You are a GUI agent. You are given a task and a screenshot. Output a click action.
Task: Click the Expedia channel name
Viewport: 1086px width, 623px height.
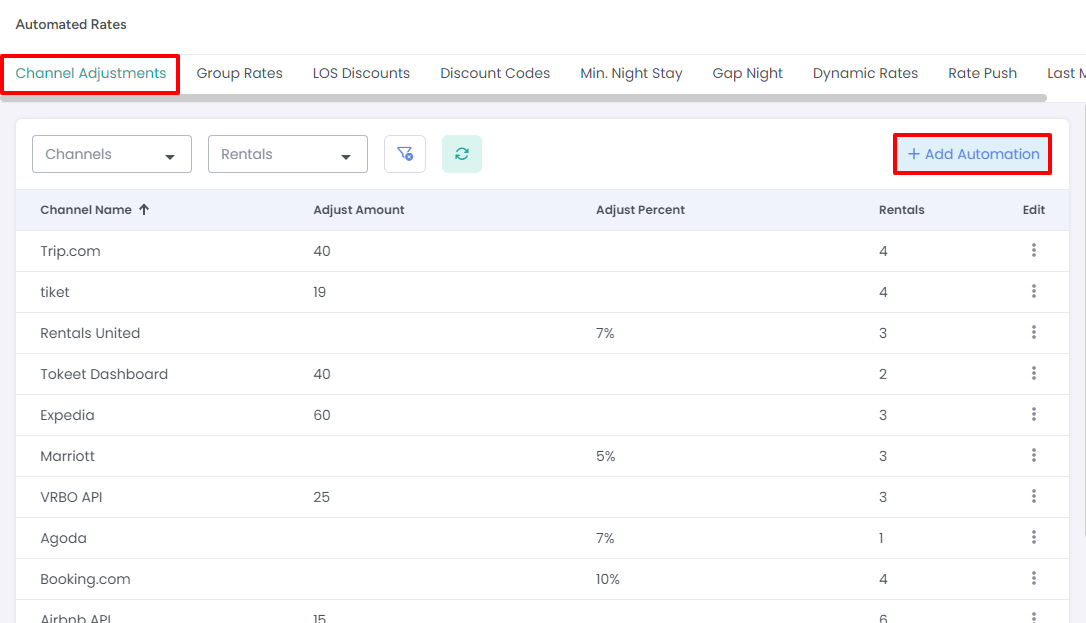[67, 415]
